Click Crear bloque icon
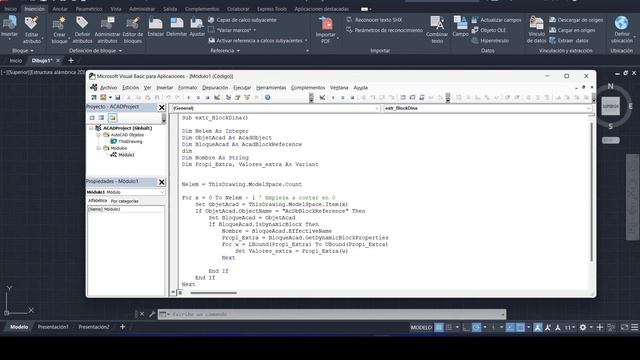640x360 pixels. [x=60, y=23]
